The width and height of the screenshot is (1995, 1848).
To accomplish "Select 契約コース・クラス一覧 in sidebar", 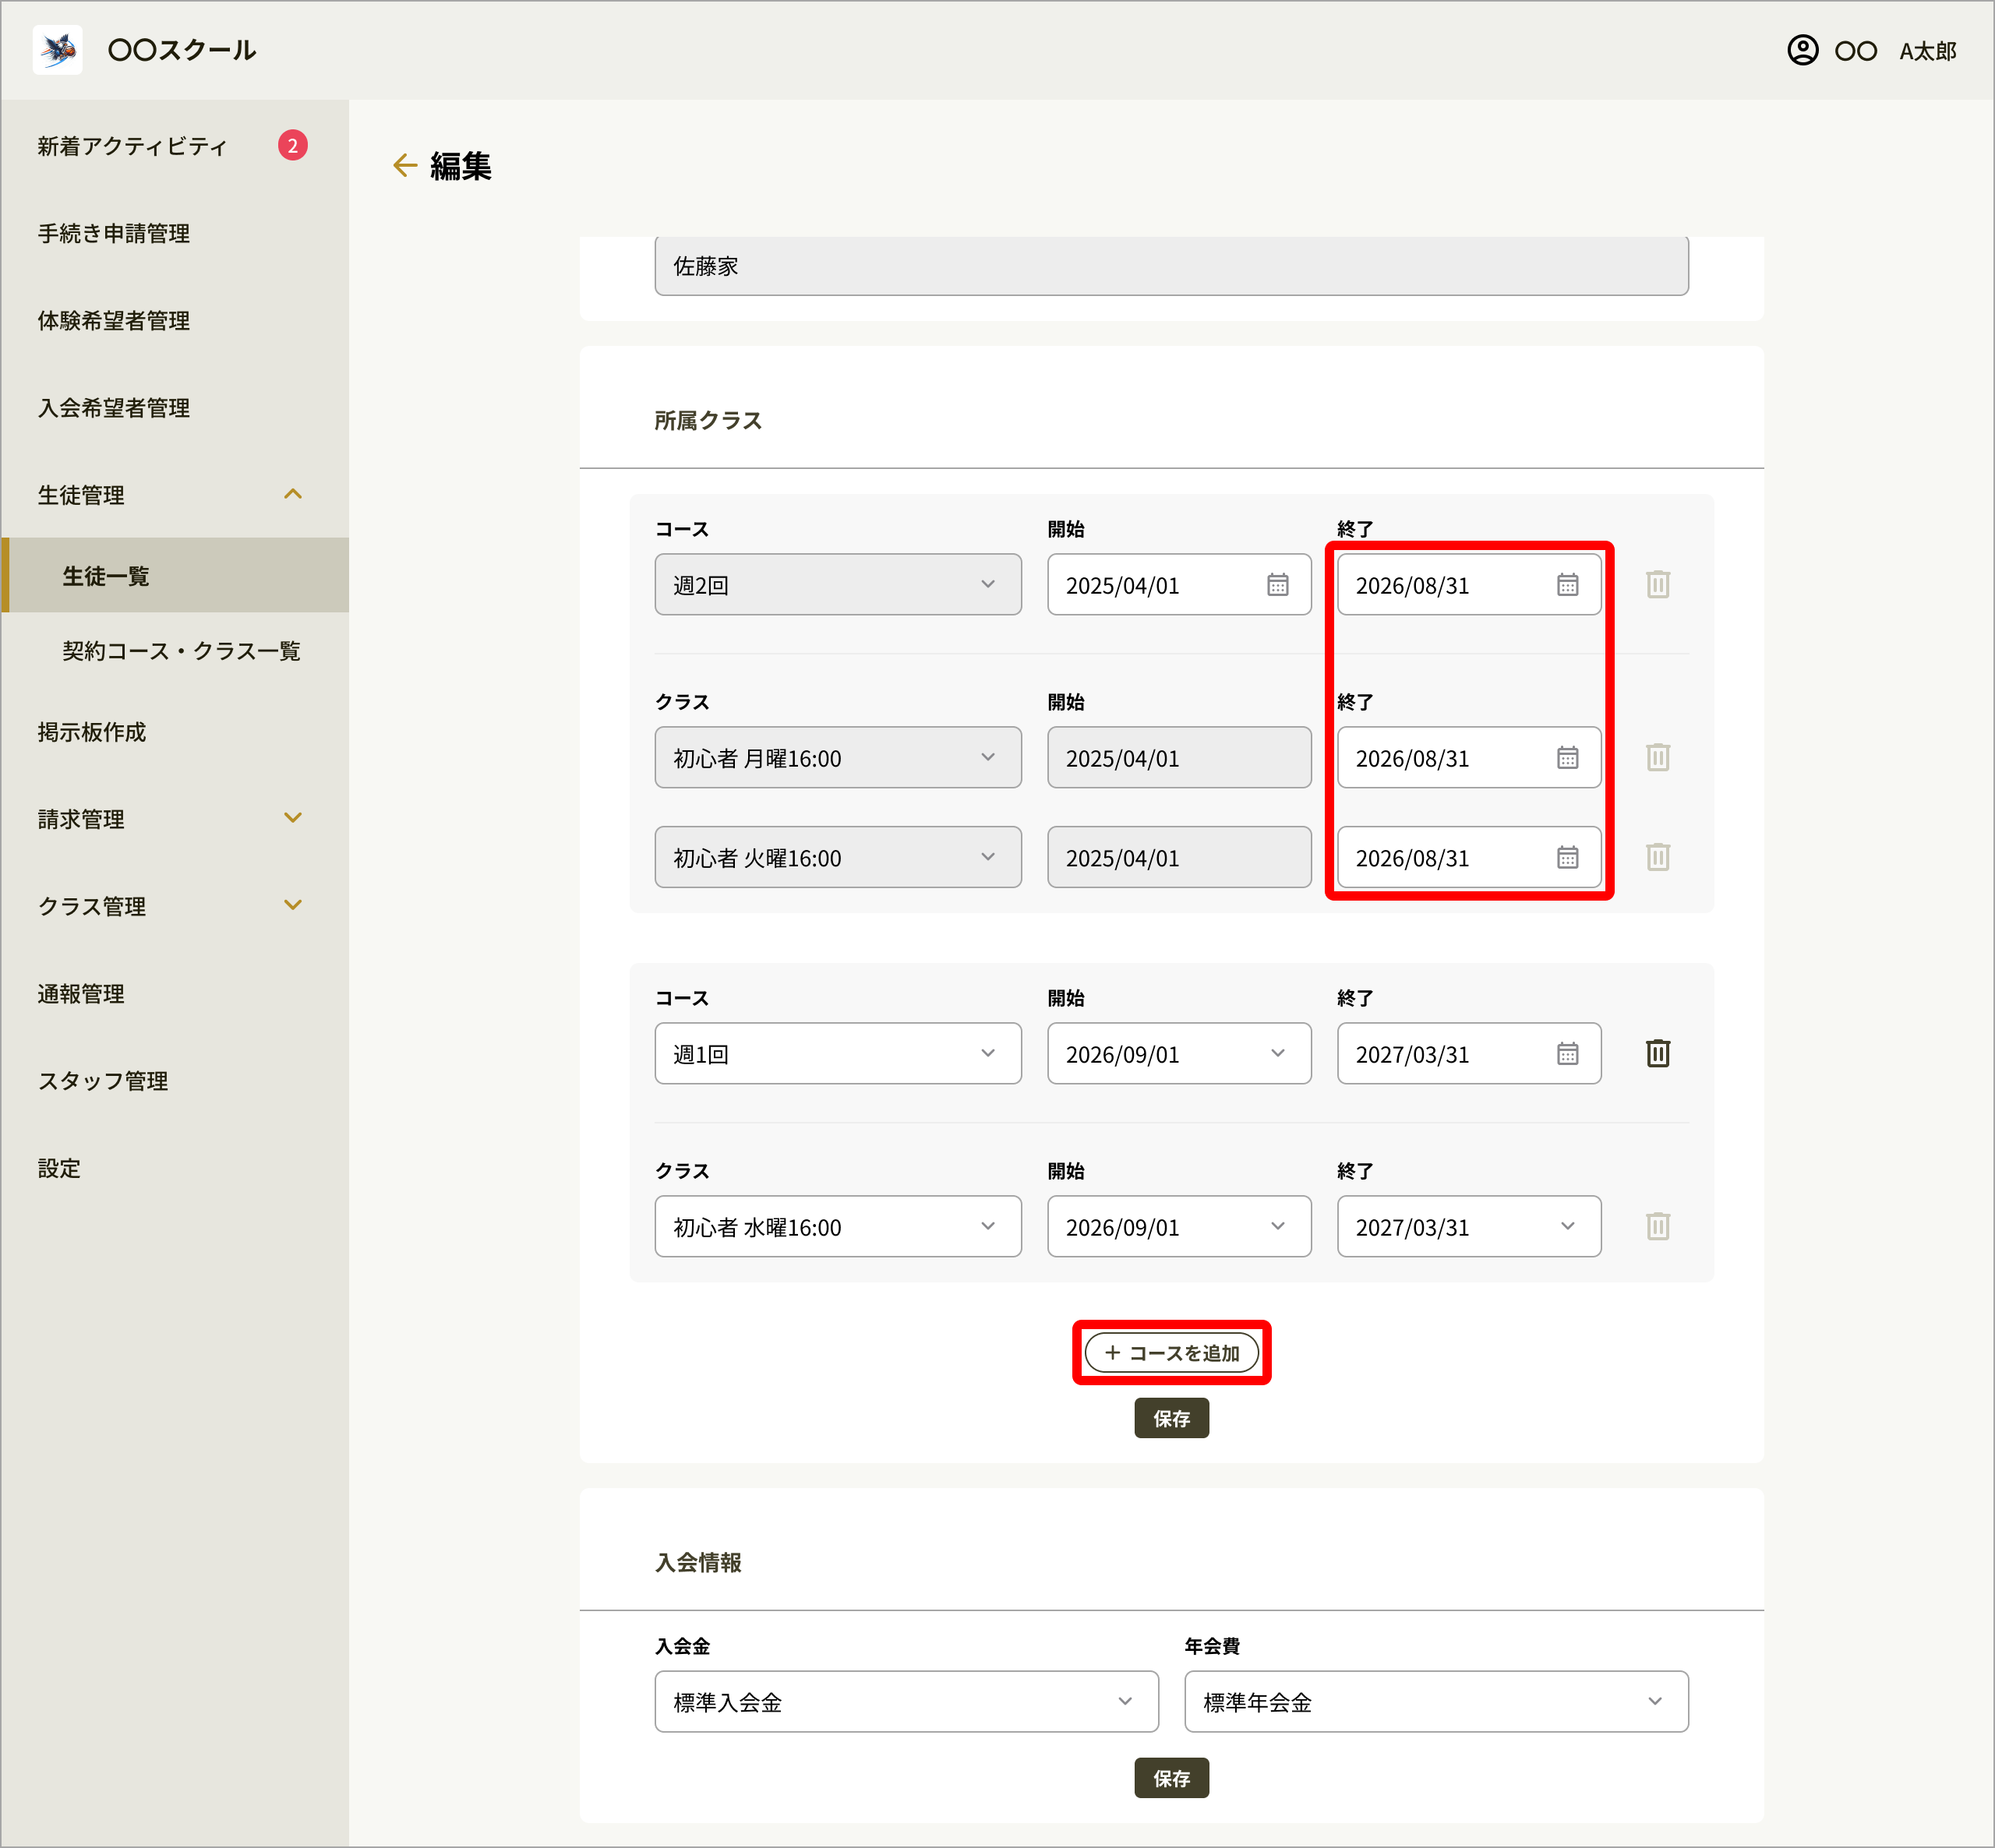I will [181, 650].
